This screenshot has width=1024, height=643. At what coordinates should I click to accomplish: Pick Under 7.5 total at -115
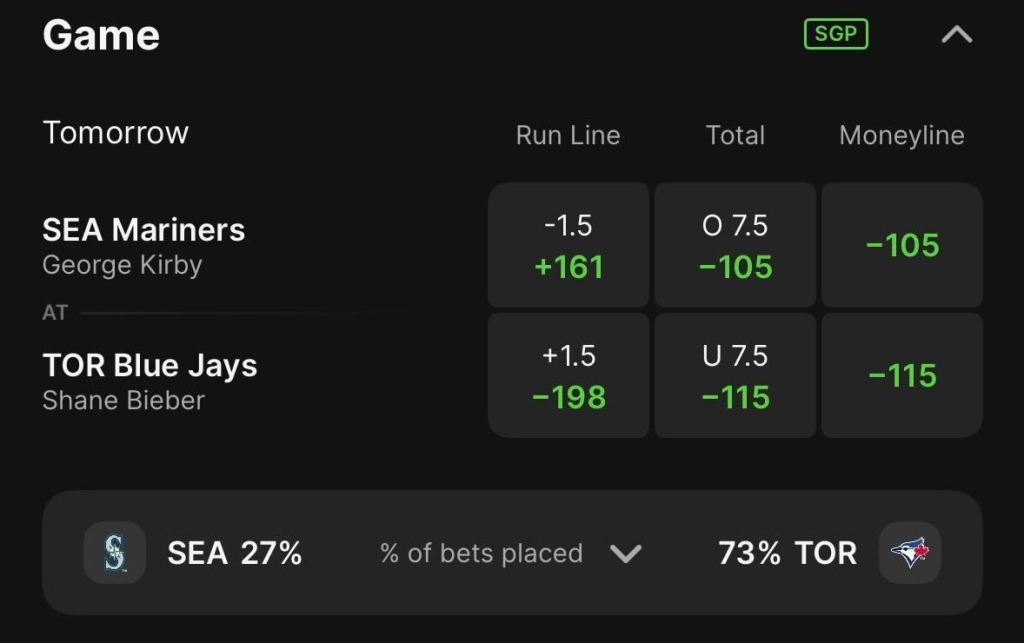pyautogui.click(x=735, y=375)
